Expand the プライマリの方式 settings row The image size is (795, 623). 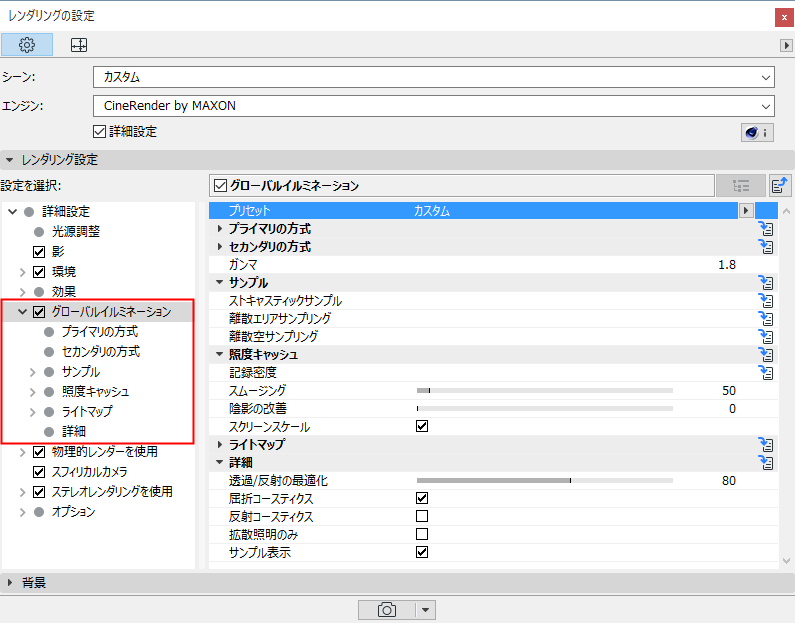(220, 229)
